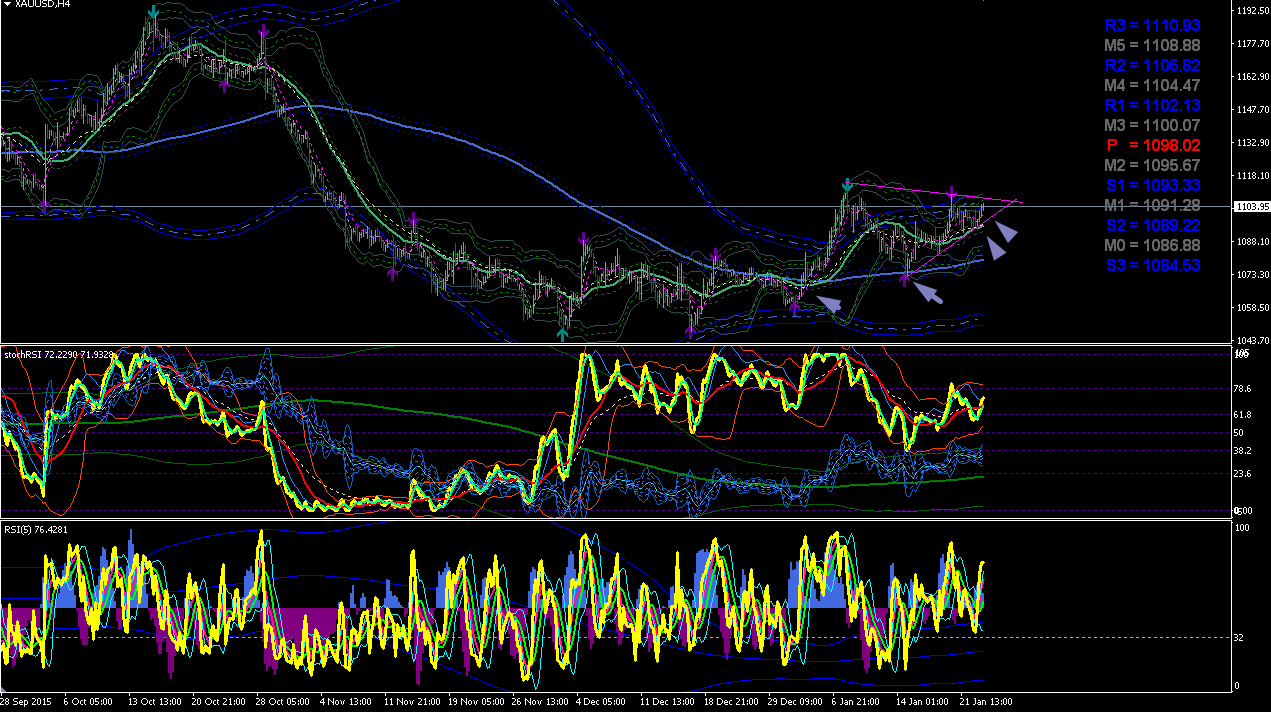
Task: Click the S3 = 1084.53 support label
Action: 1152,265
